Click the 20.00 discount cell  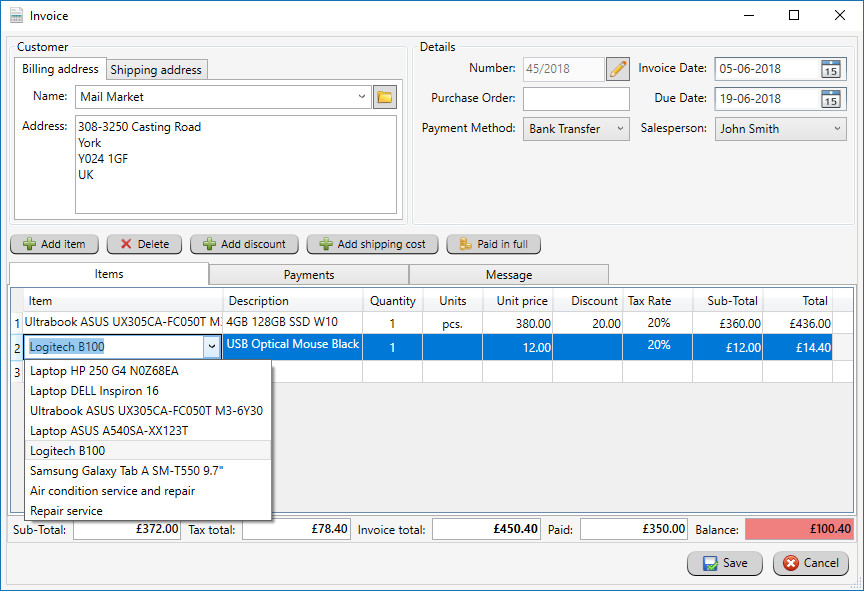point(588,323)
